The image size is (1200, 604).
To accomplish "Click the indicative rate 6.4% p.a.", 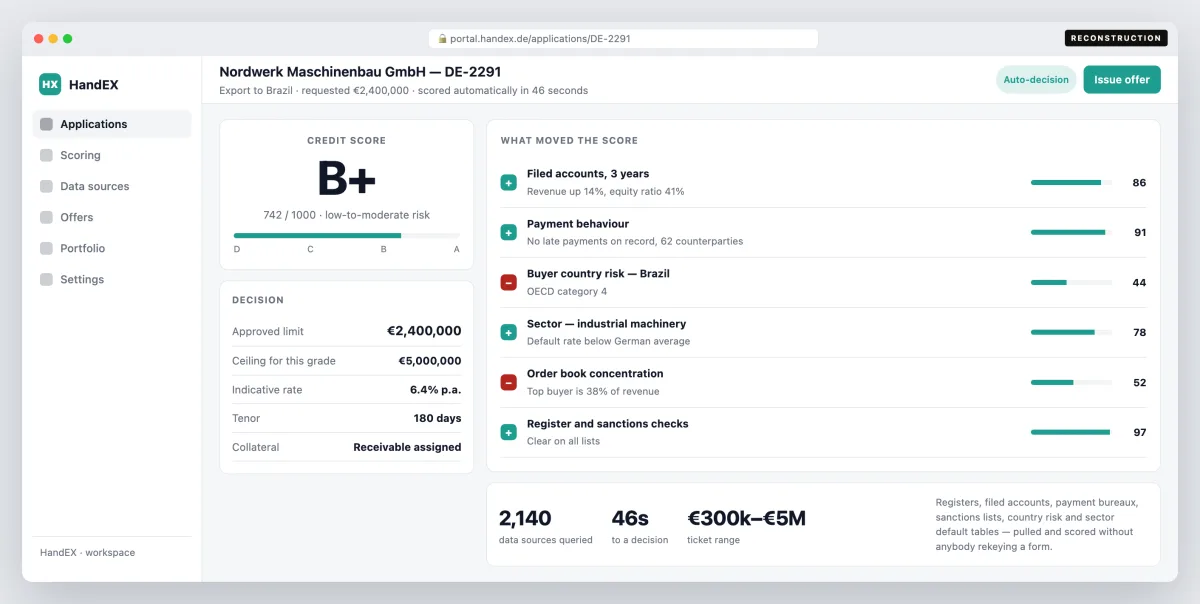I will coord(436,390).
